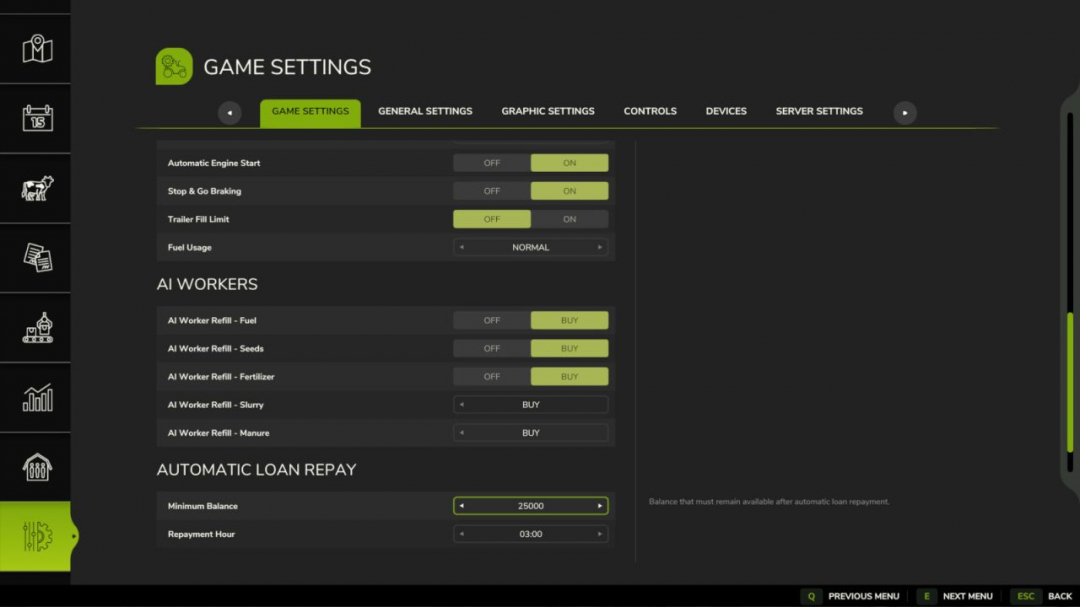Click the AUTOMATIC LOAN REPAY heading

point(256,470)
